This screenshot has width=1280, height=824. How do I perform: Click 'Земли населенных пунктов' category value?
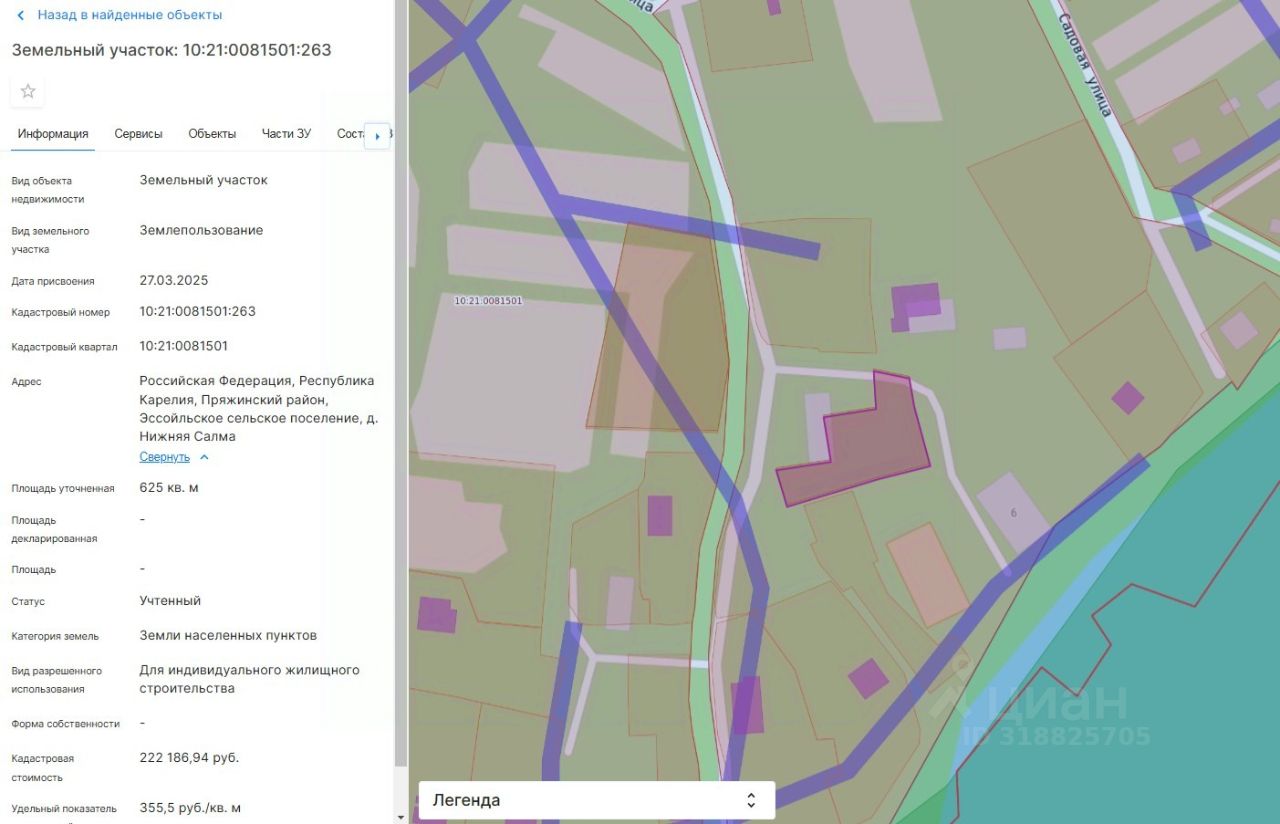click(x=228, y=635)
